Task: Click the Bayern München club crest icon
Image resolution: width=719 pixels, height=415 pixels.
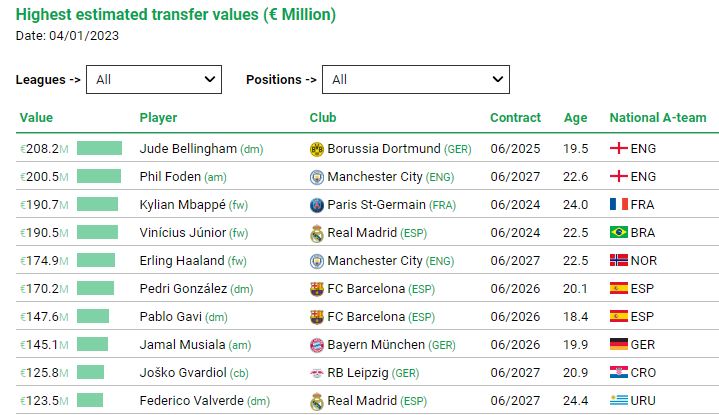Action: point(317,345)
